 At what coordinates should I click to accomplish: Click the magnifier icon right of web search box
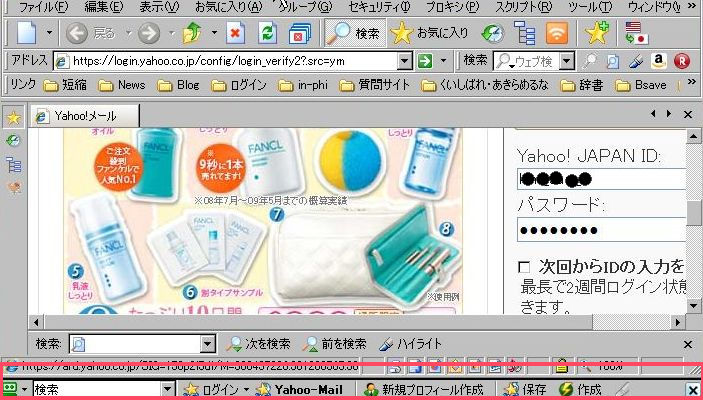coord(590,61)
